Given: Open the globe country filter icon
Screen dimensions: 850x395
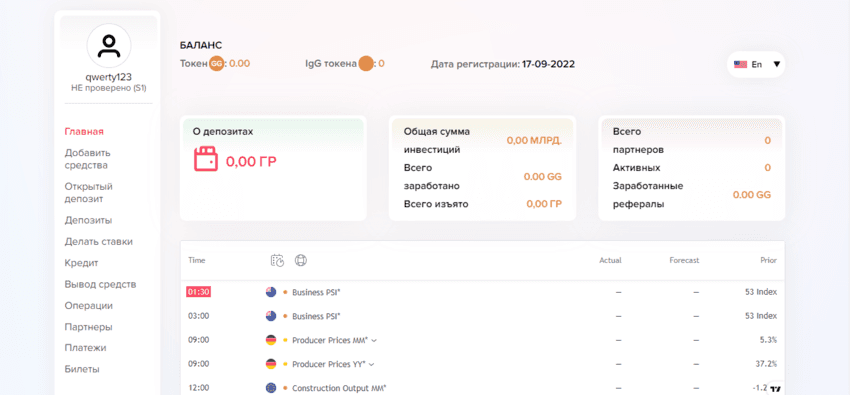Looking at the screenshot, I should tap(301, 260).
